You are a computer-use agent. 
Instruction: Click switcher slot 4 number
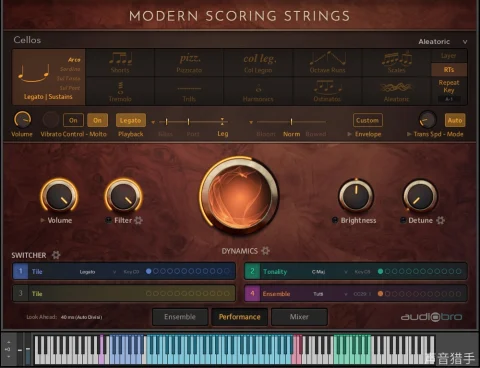tap(252, 293)
